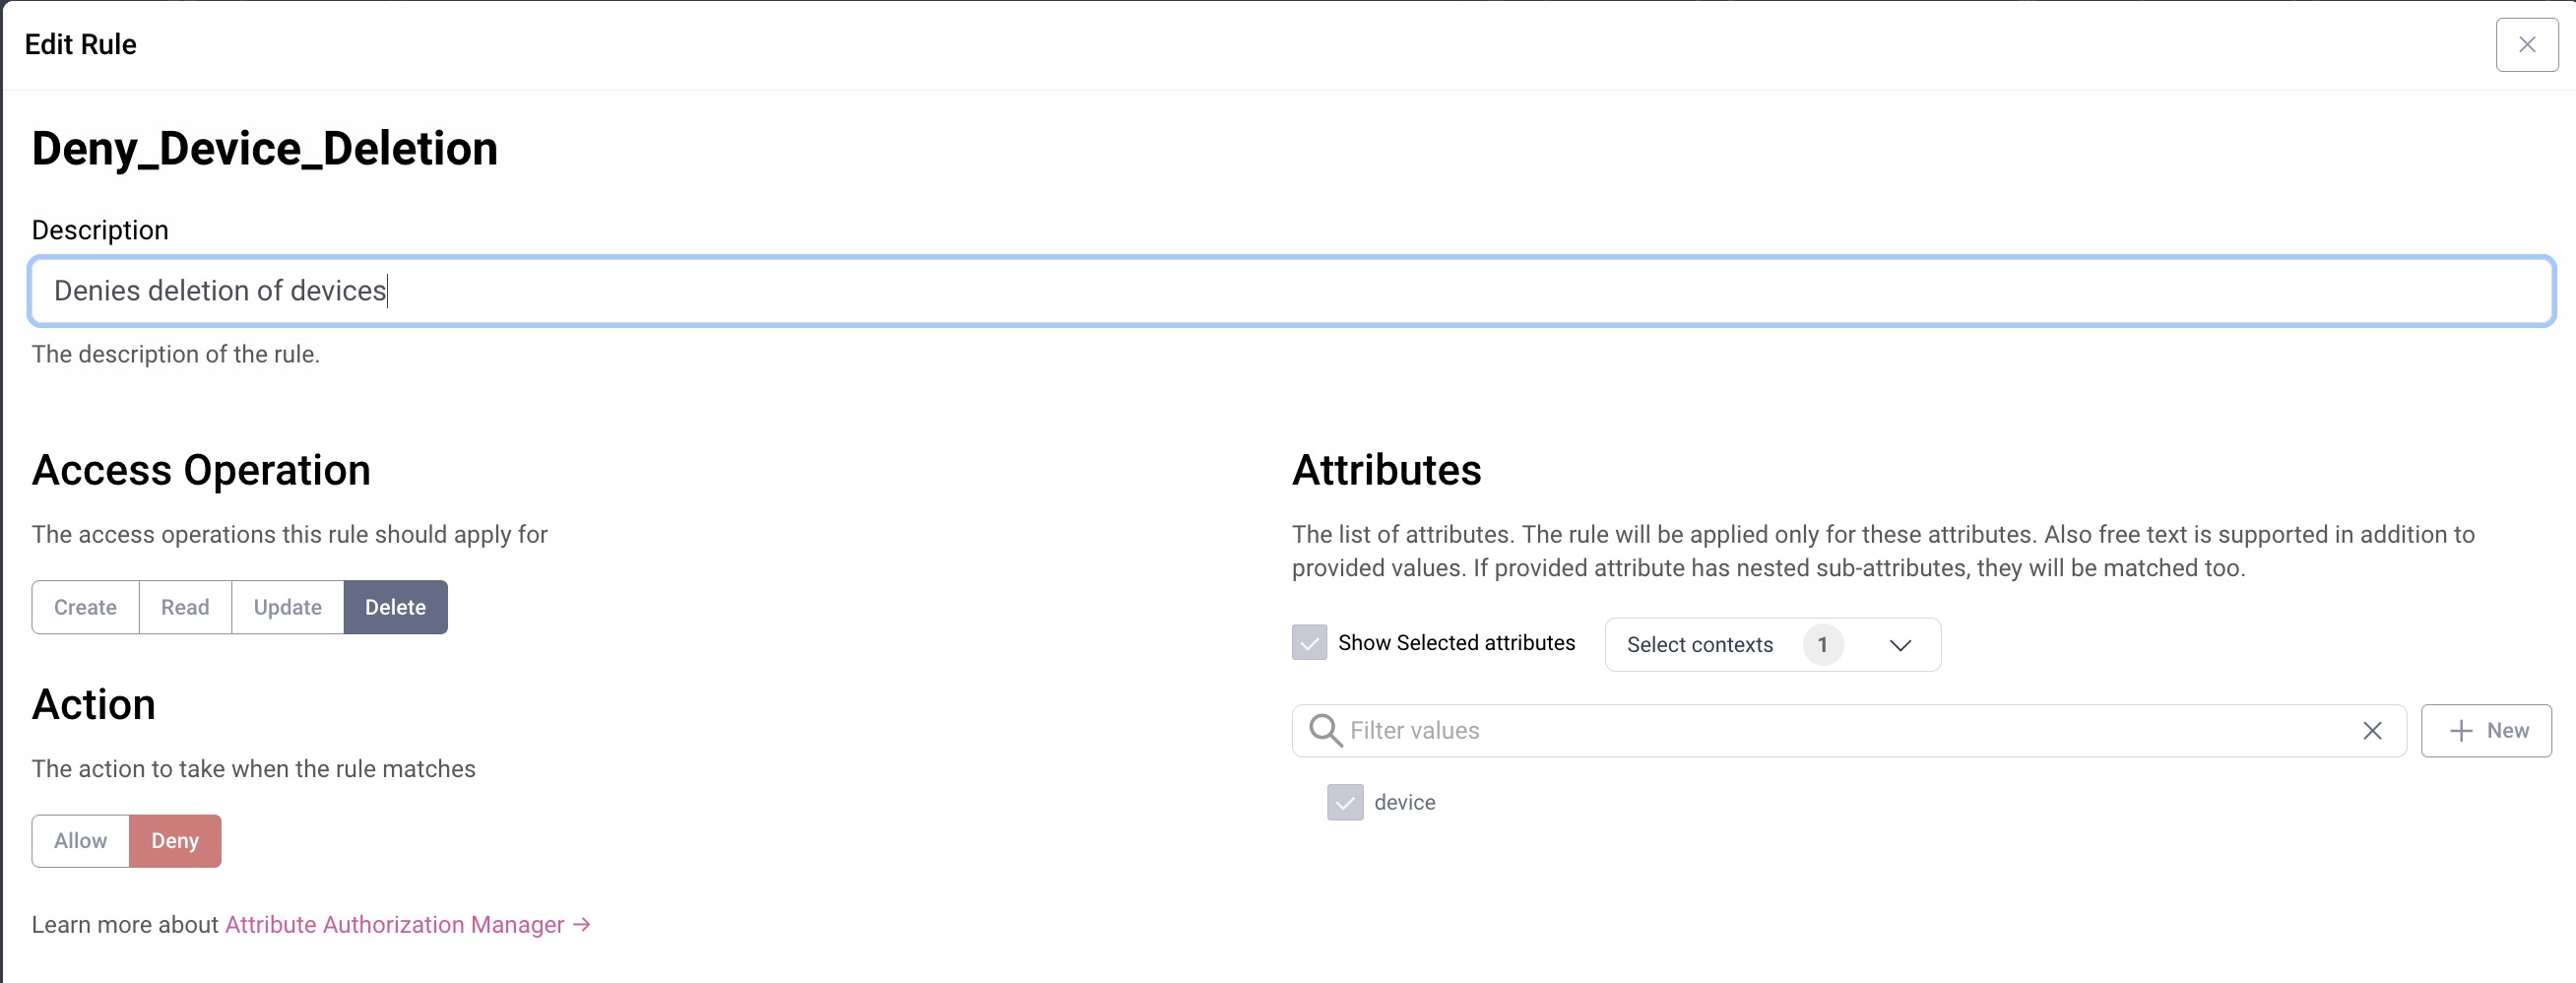Image resolution: width=2576 pixels, height=983 pixels.
Task: Select the Update access operation
Action: (288, 607)
